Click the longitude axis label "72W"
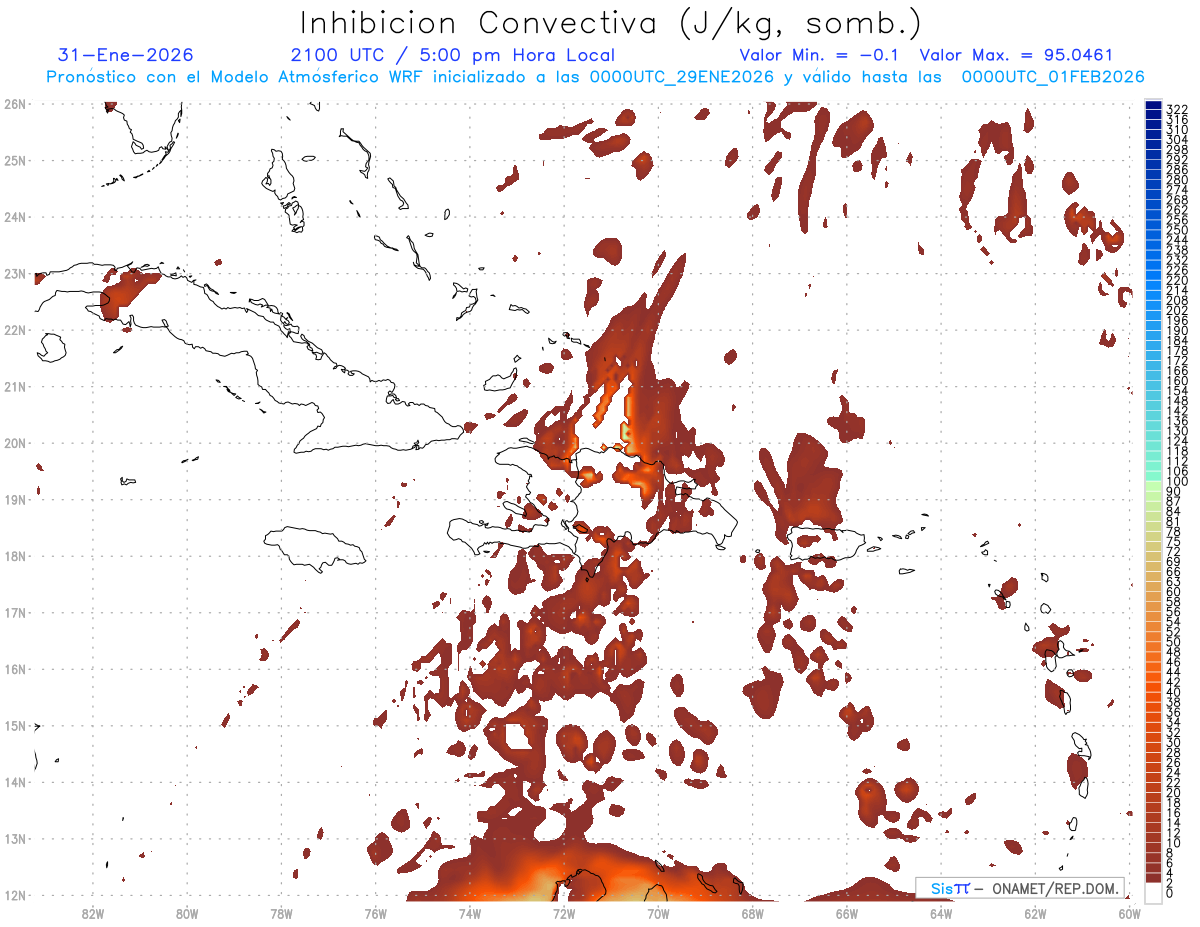The width and height of the screenshot is (1200, 927). coord(564,912)
